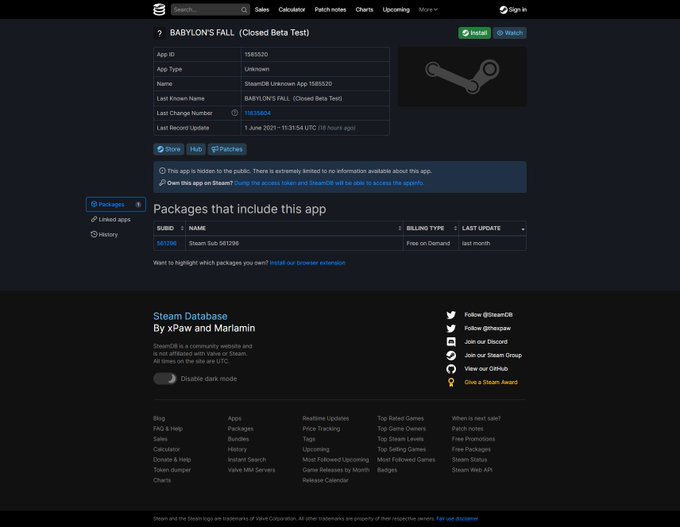The image size is (680, 527).
Task: Click the Store button
Action: tap(169, 149)
